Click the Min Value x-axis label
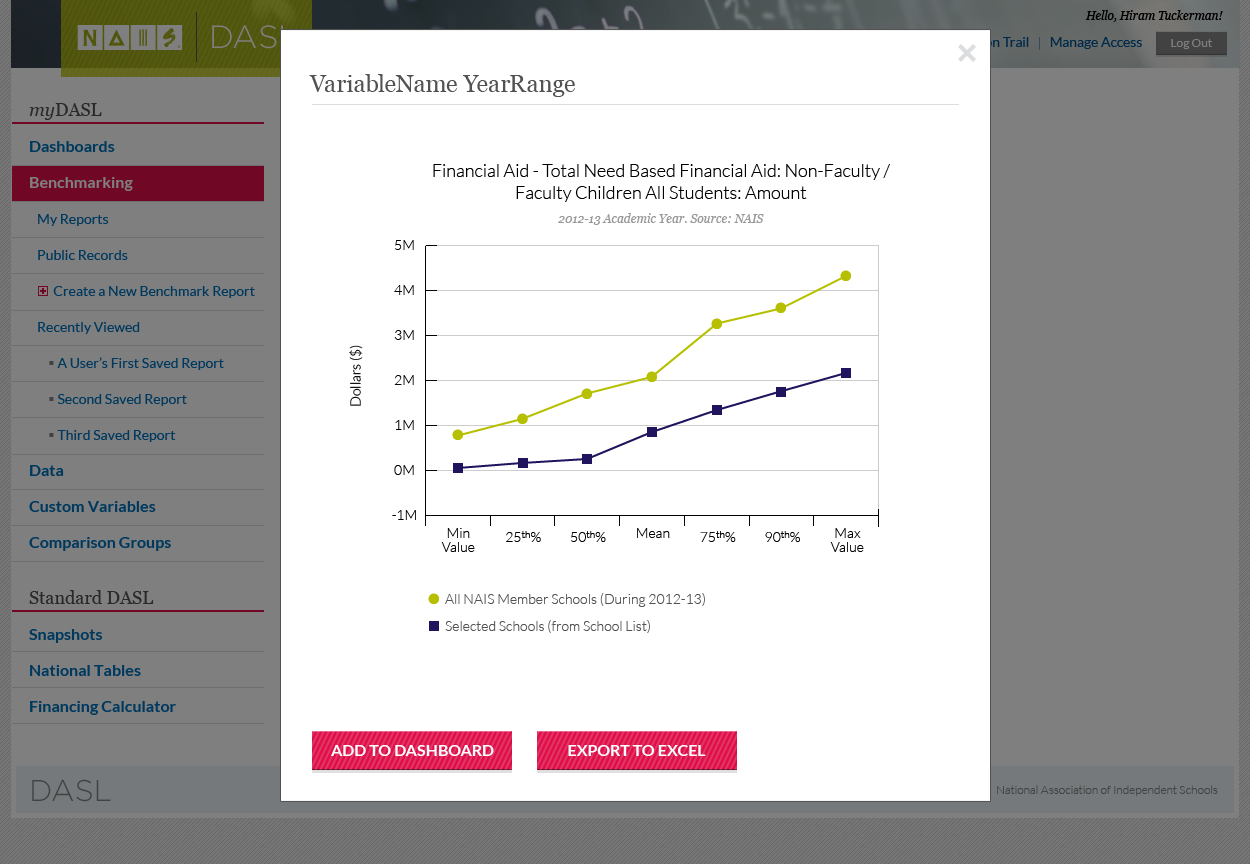Image resolution: width=1250 pixels, height=864 pixels. 458,540
